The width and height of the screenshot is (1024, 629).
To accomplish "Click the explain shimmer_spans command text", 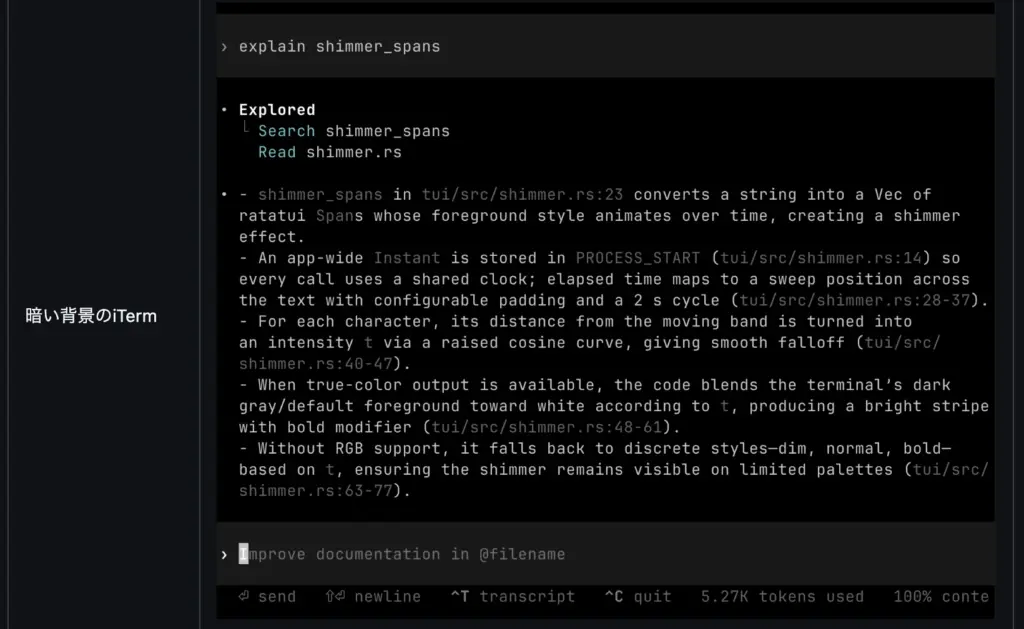I will click(339, 47).
